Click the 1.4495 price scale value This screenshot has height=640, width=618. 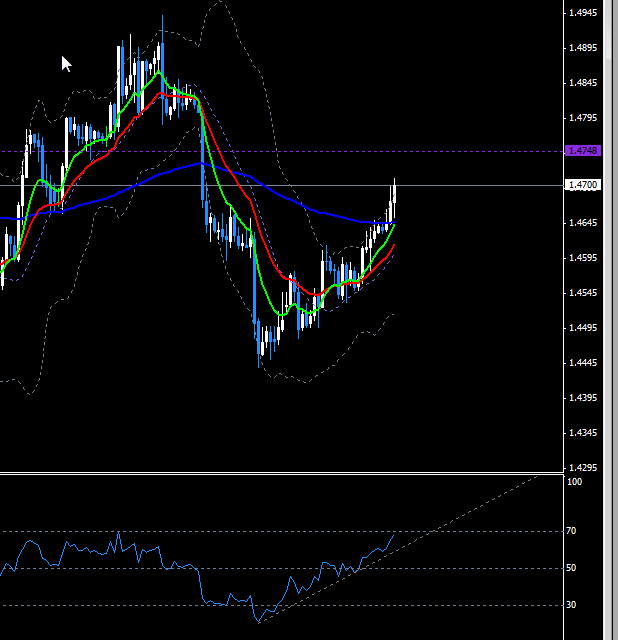point(582,328)
